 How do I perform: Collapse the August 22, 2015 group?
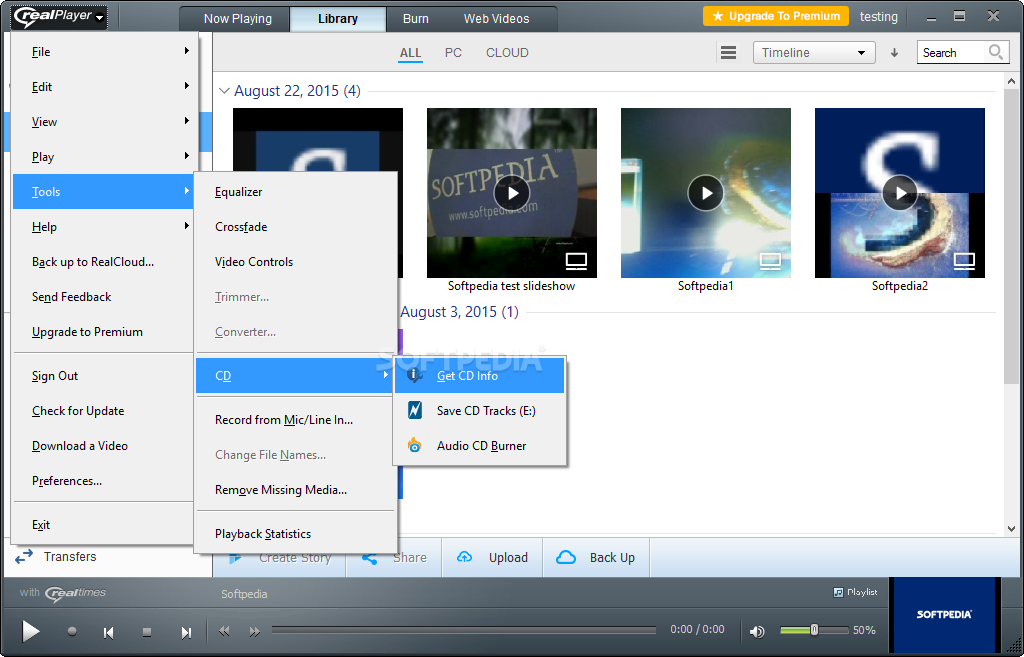click(224, 91)
